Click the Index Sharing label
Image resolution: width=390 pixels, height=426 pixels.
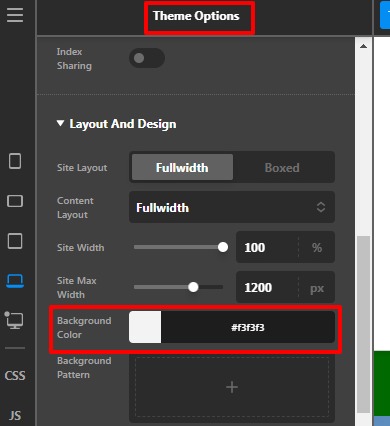pos(74,59)
